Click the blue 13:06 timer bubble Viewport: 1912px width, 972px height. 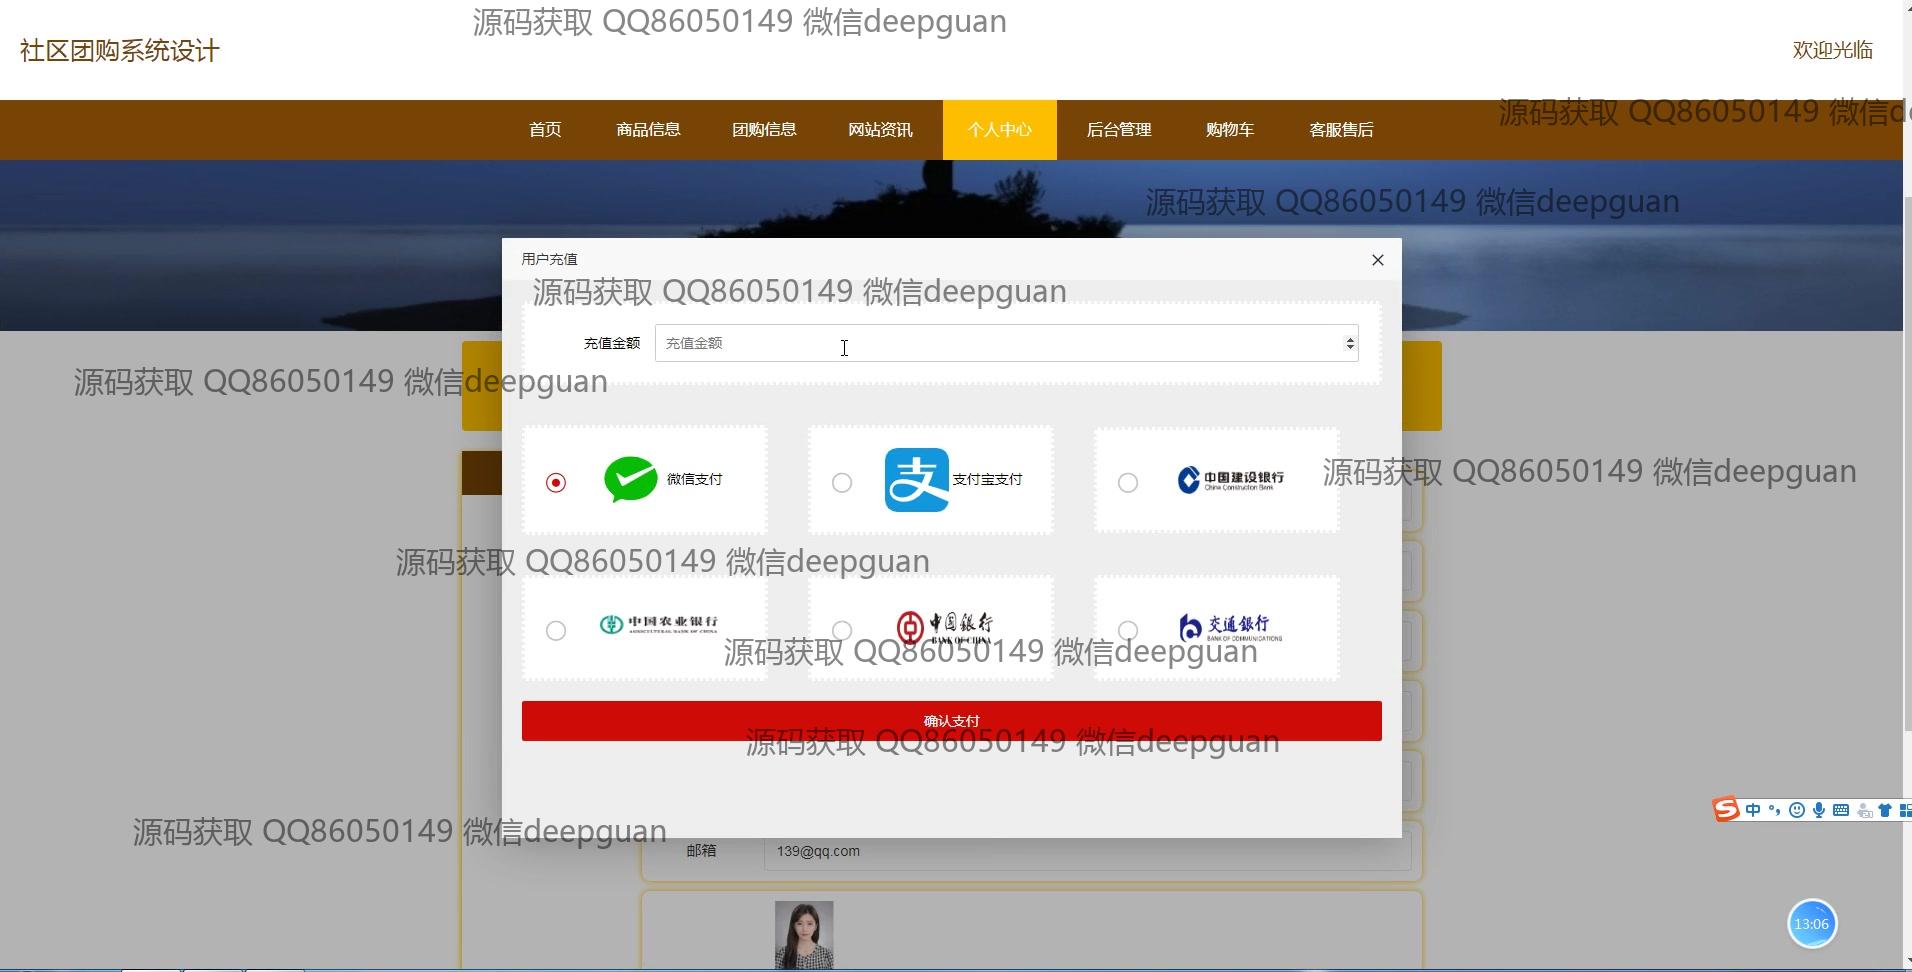pos(1811,924)
